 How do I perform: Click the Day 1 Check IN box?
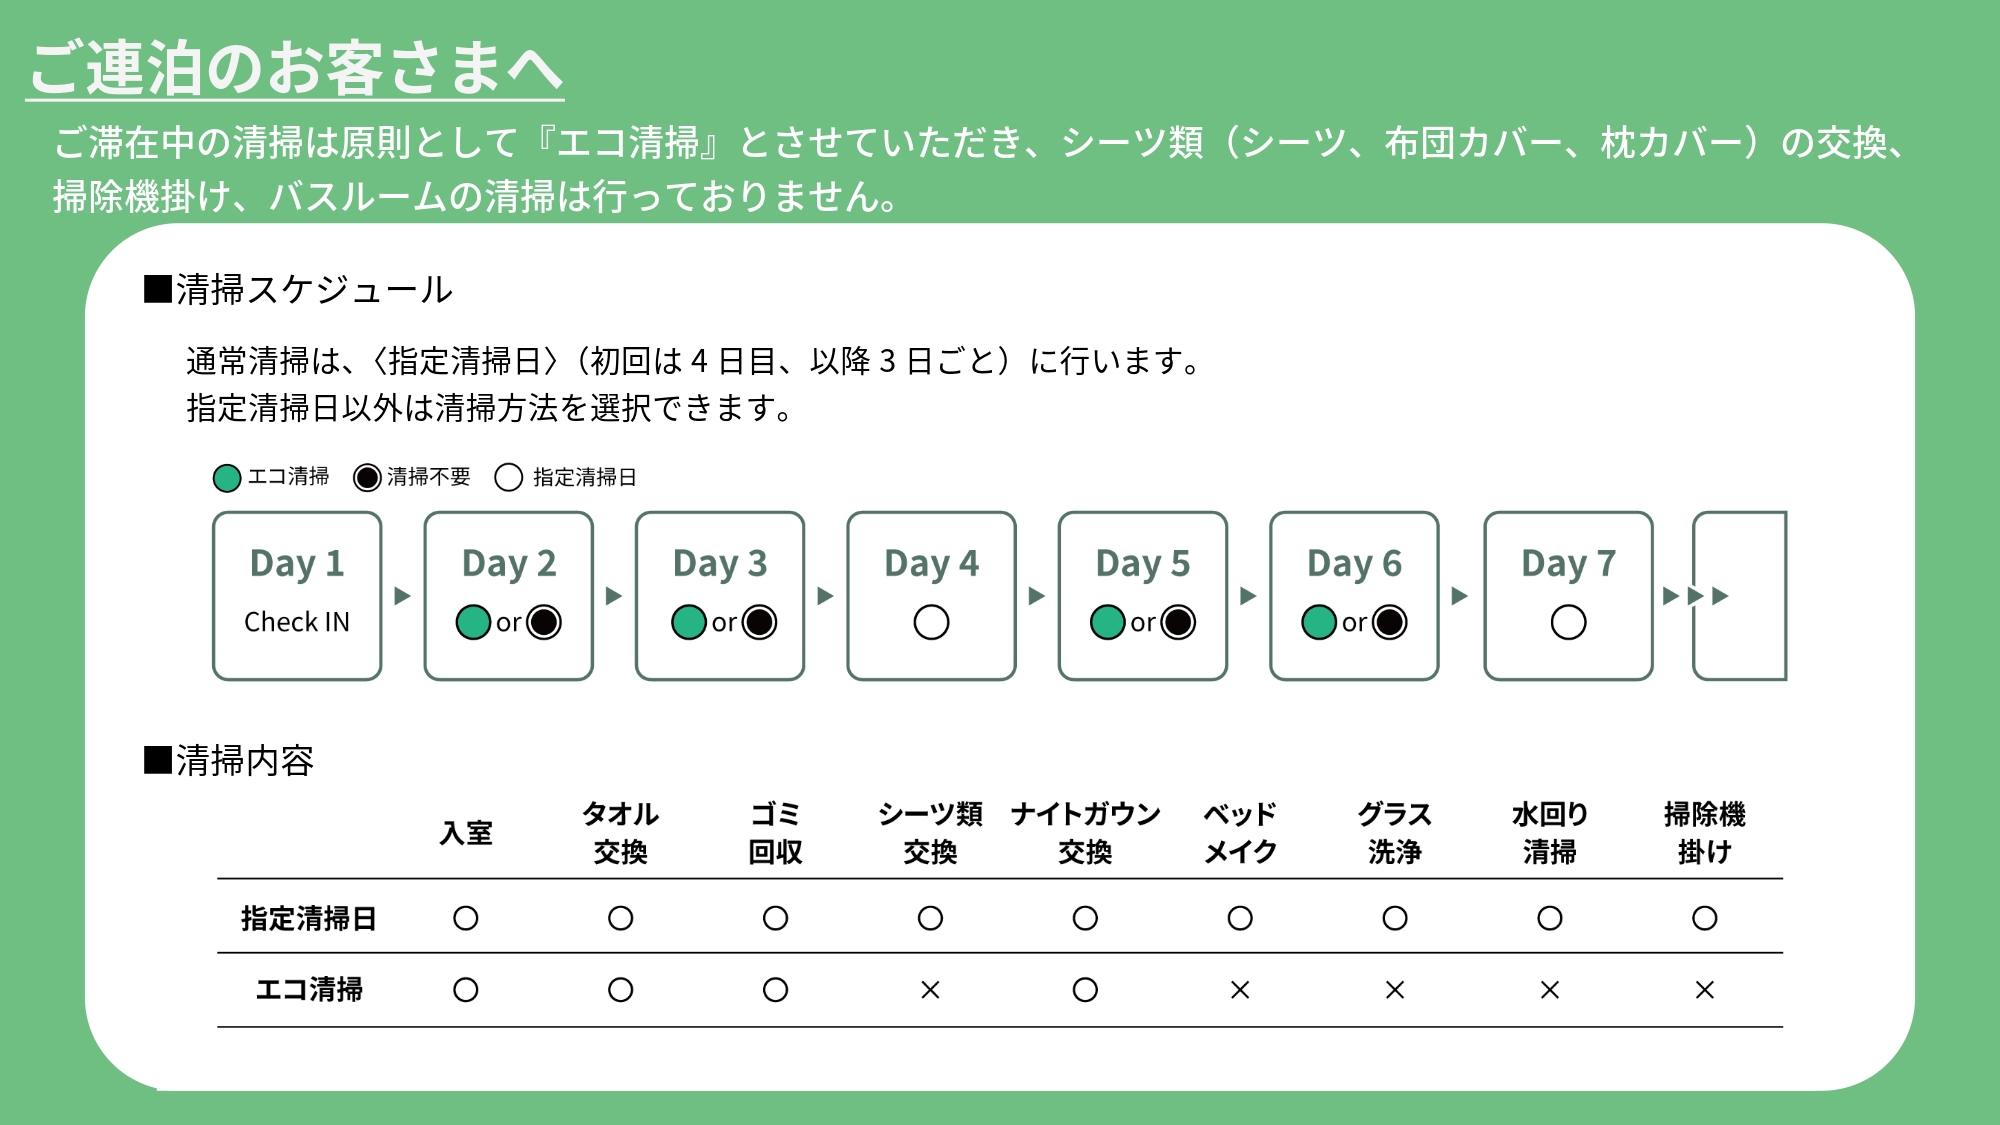[x=297, y=596]
